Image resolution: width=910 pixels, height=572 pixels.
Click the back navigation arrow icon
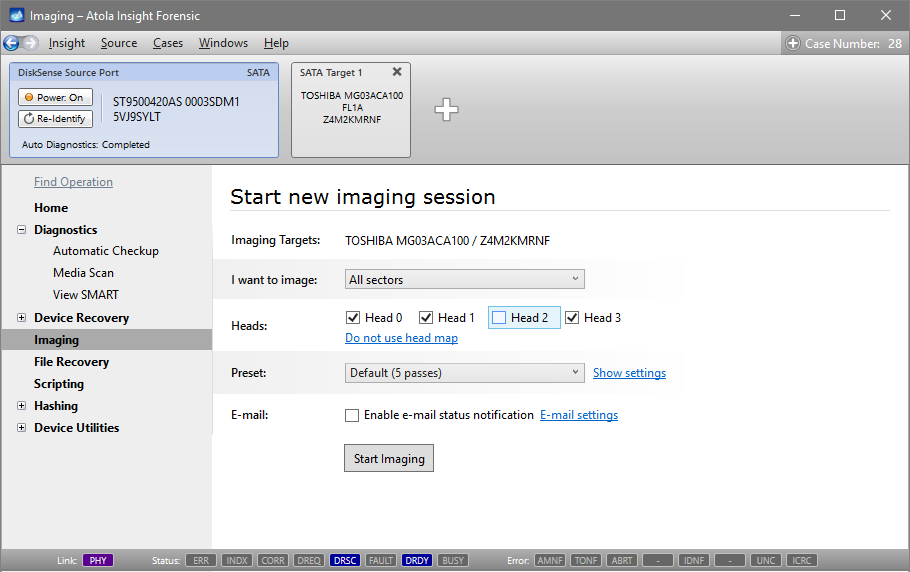11,43
